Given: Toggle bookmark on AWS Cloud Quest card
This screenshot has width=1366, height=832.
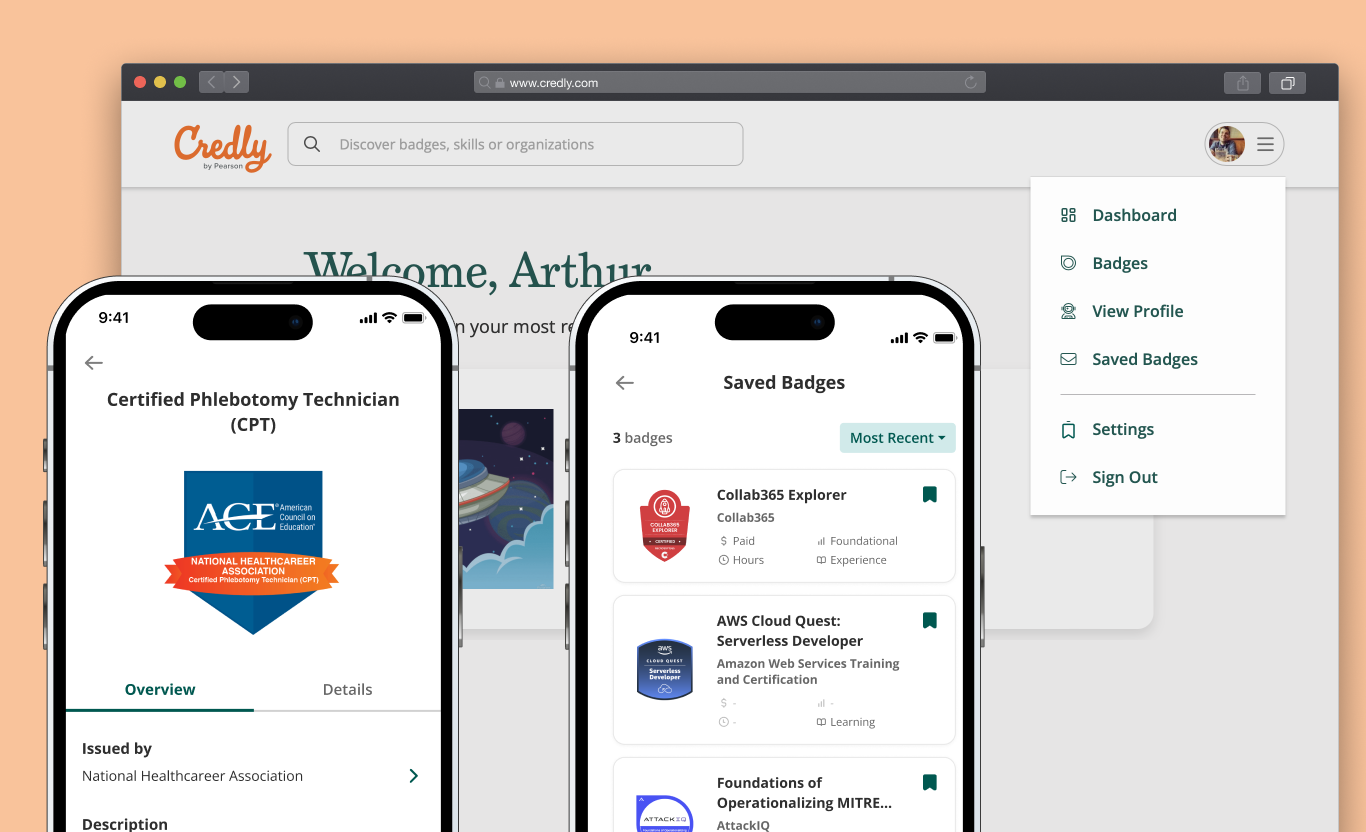Looking at the screenshot, I should [929, 621].
